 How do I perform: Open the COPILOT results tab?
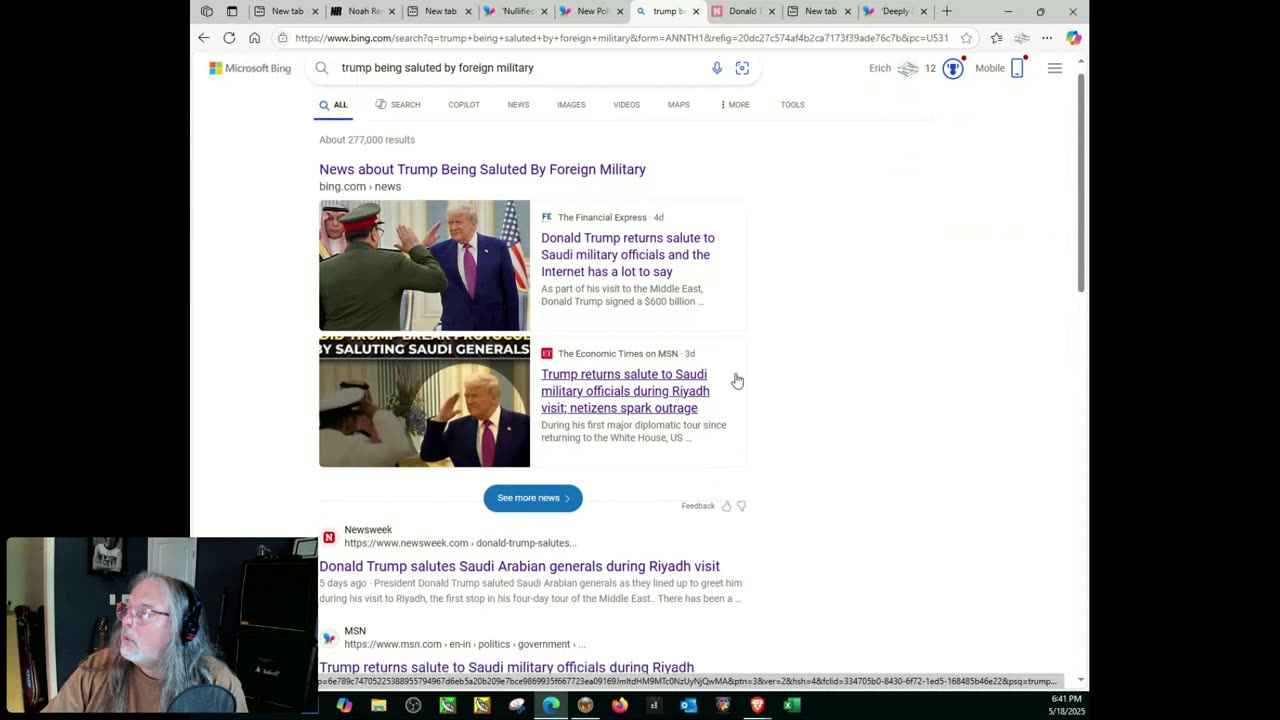[x=464, y=105]
